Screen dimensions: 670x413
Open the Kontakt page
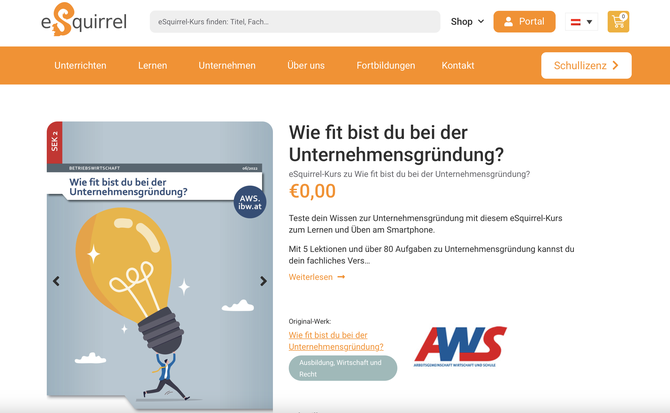pyautogui.click(x=458, y=65)
